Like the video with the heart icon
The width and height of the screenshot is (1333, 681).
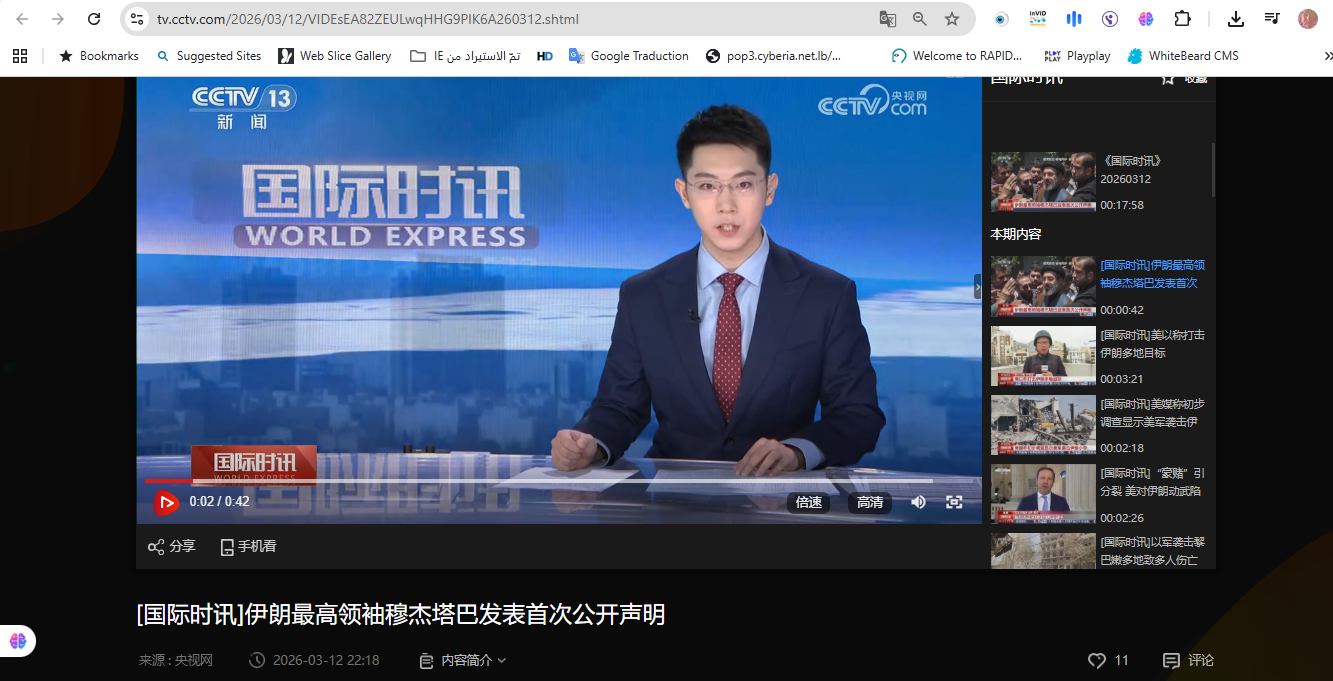point(1097,660)
